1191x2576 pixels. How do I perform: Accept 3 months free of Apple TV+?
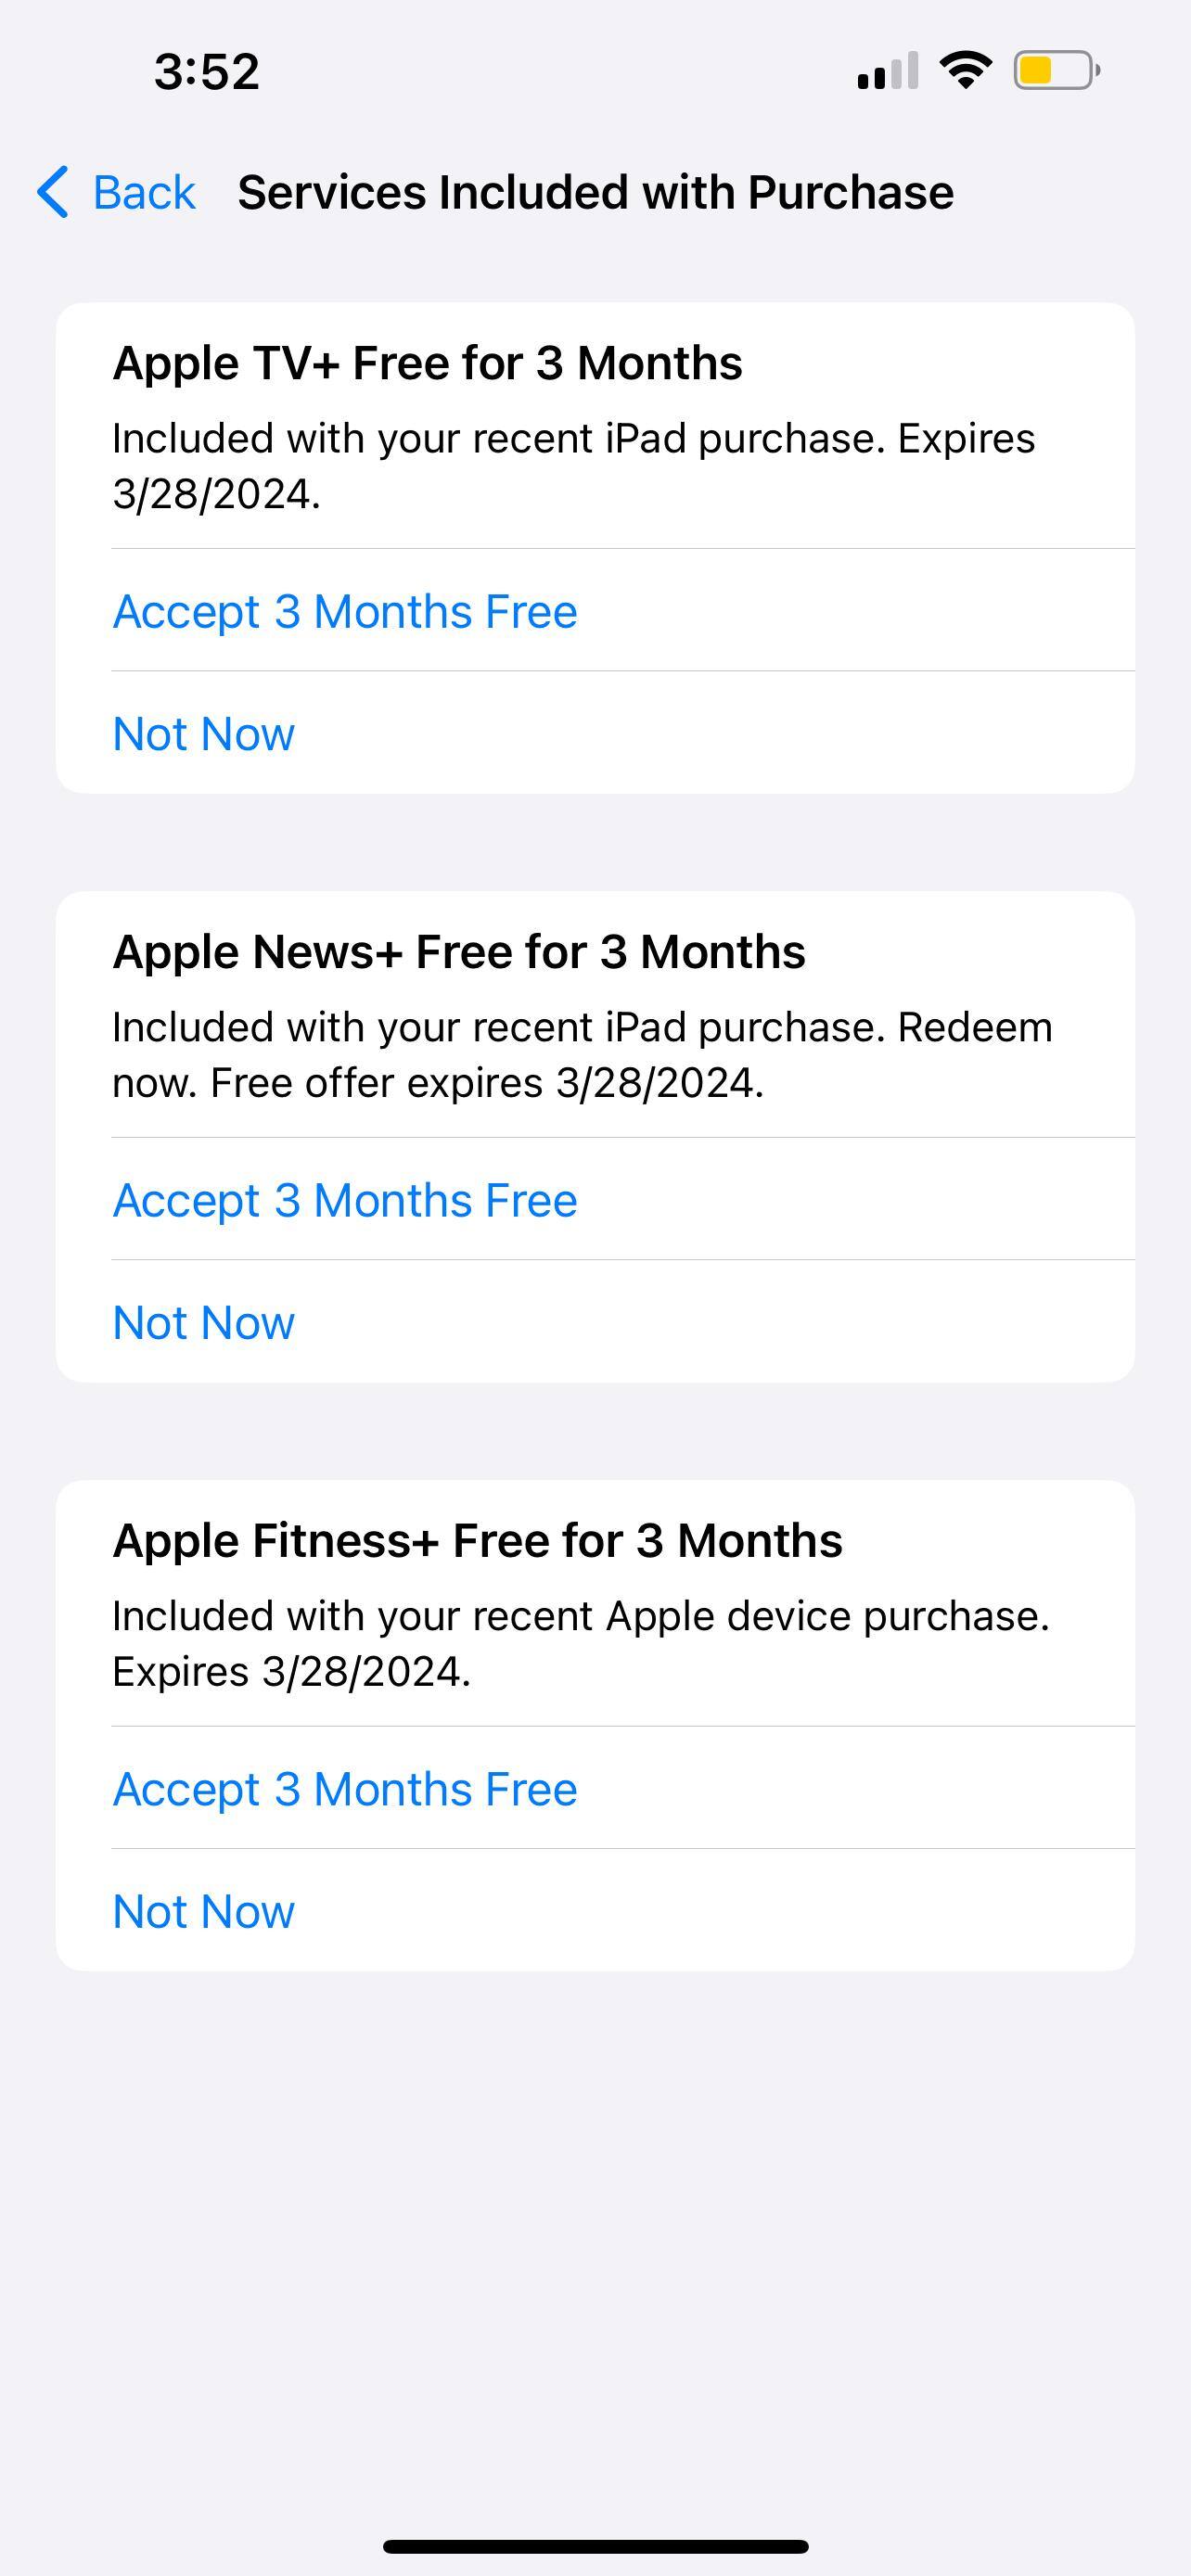coord(345,611)
